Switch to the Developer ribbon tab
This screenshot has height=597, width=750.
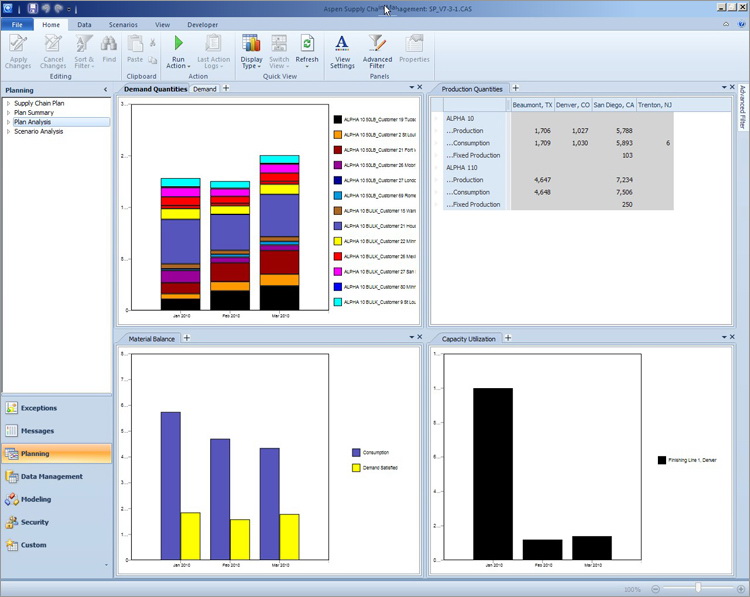pos(202,24)
